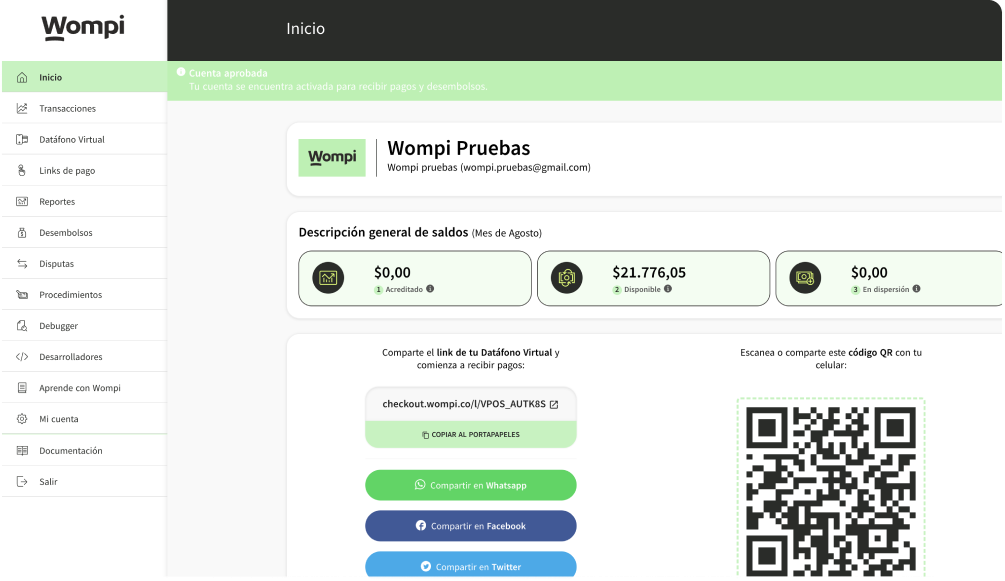
Task: Click the Datáfono Virtual icon
Action: tap(22, 139)
